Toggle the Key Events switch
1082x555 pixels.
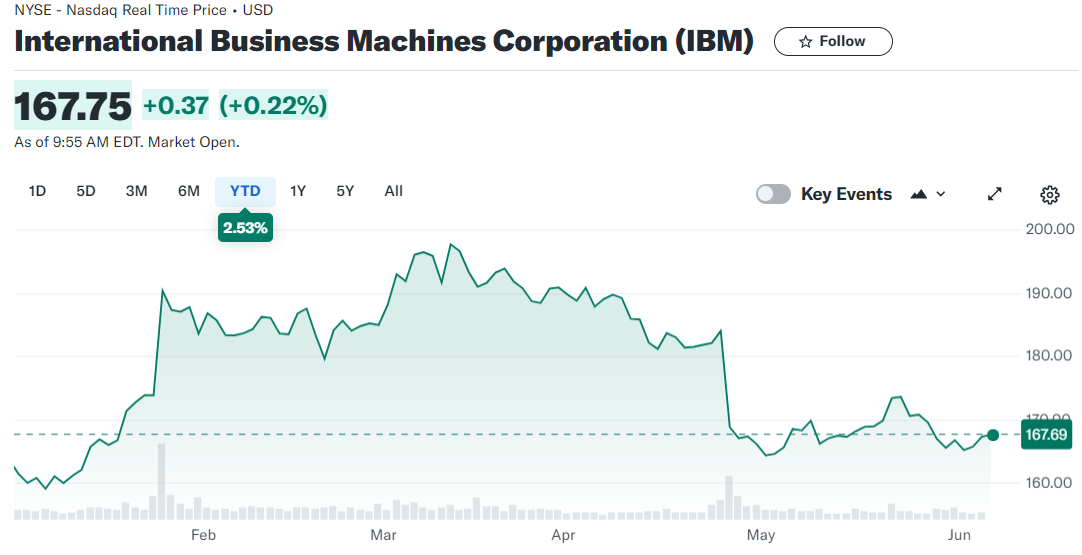pos(773,194)
